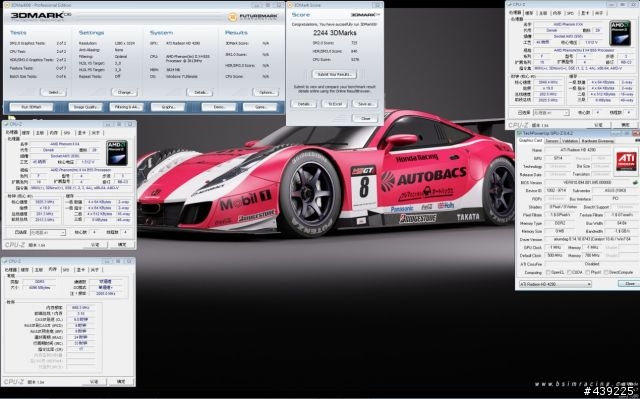Open the ATI Radeon HD 4200 dropdown in GPU-Z
The width and height of the screenshot is (640, 399).
(x=555, y=284)
